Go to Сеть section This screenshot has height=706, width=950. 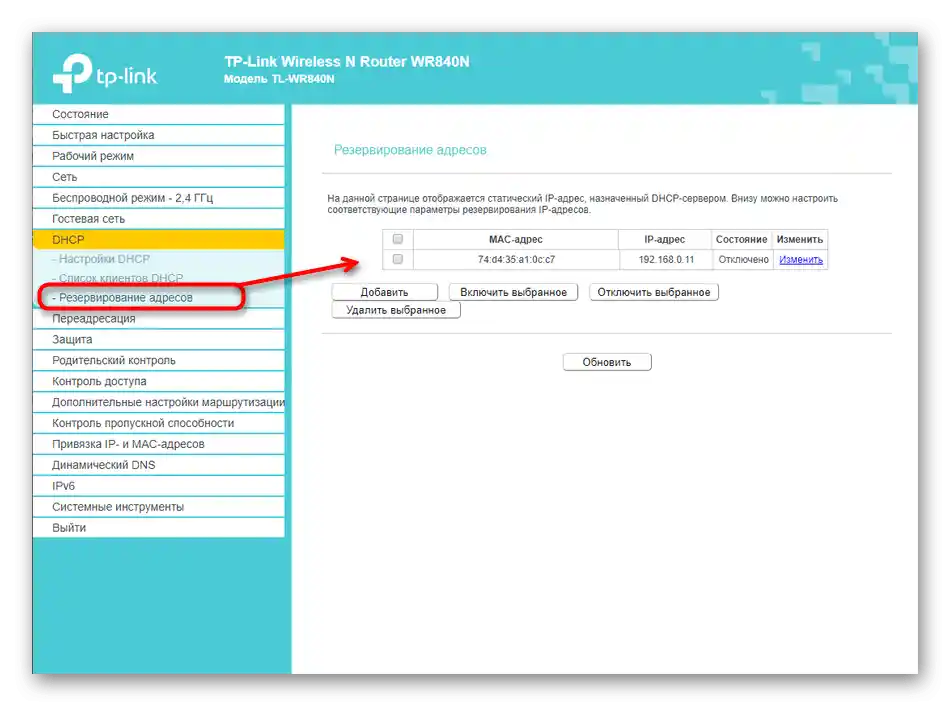[159, 177]
